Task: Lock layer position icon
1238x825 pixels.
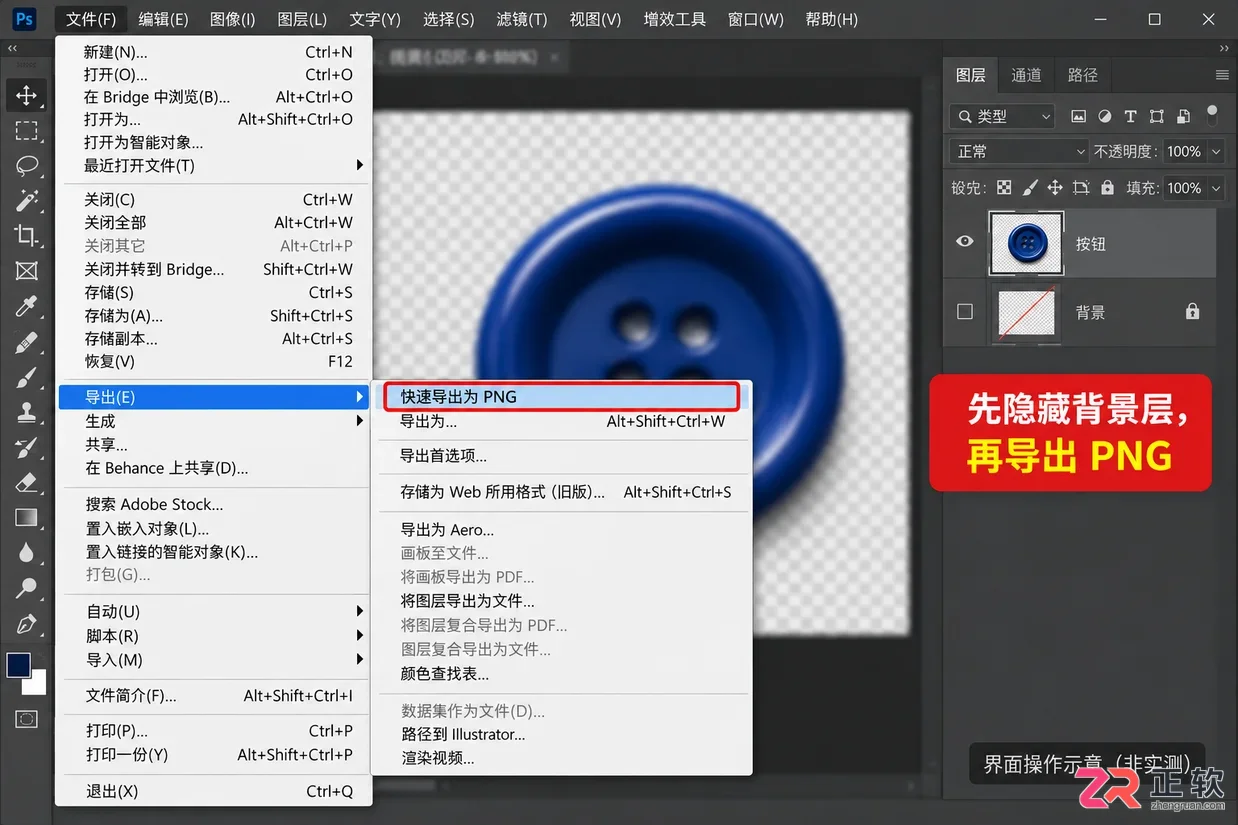Action: [x=1055, y=187]
